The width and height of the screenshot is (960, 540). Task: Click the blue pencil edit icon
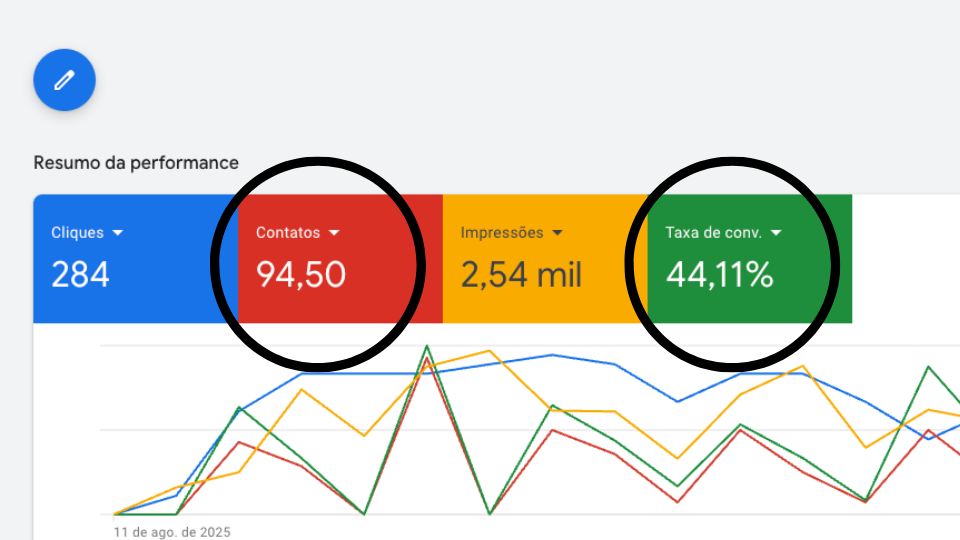64,78
